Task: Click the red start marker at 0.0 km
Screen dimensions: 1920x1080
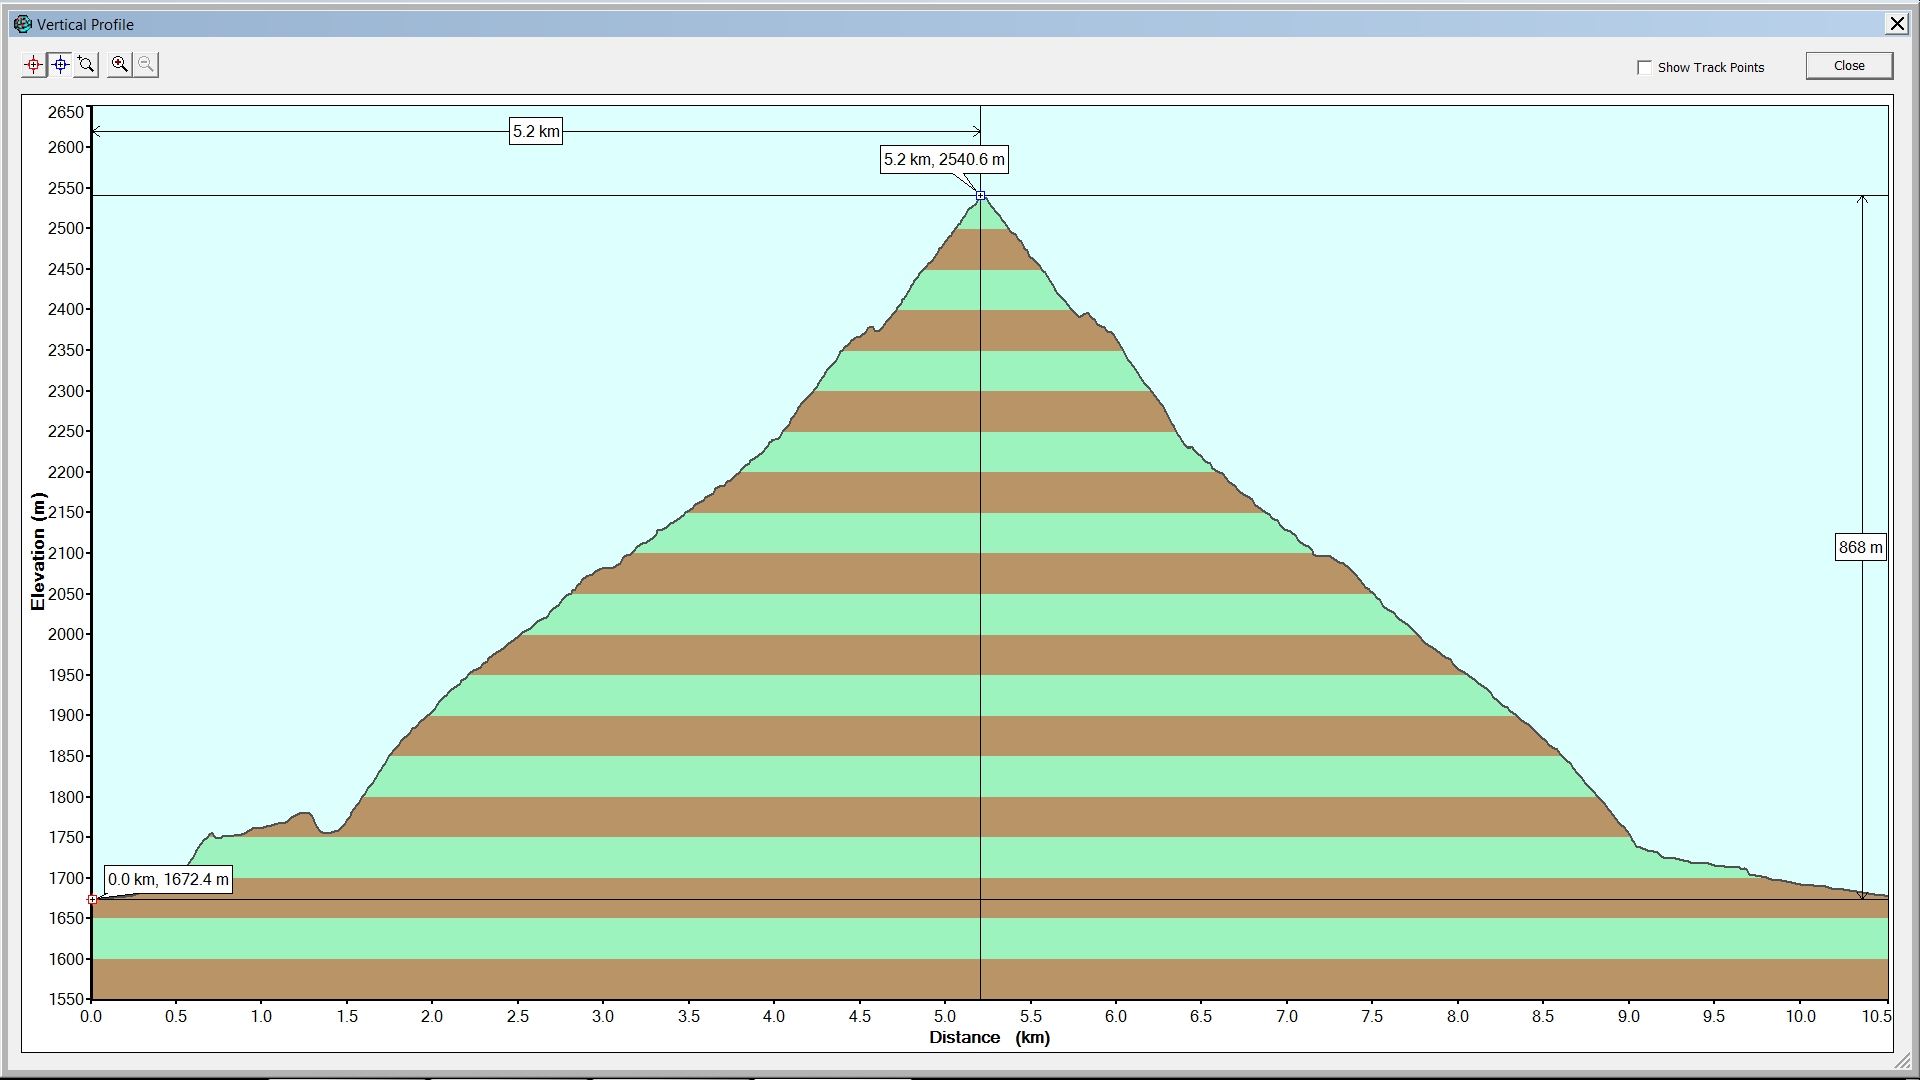Action: [92, 899]
